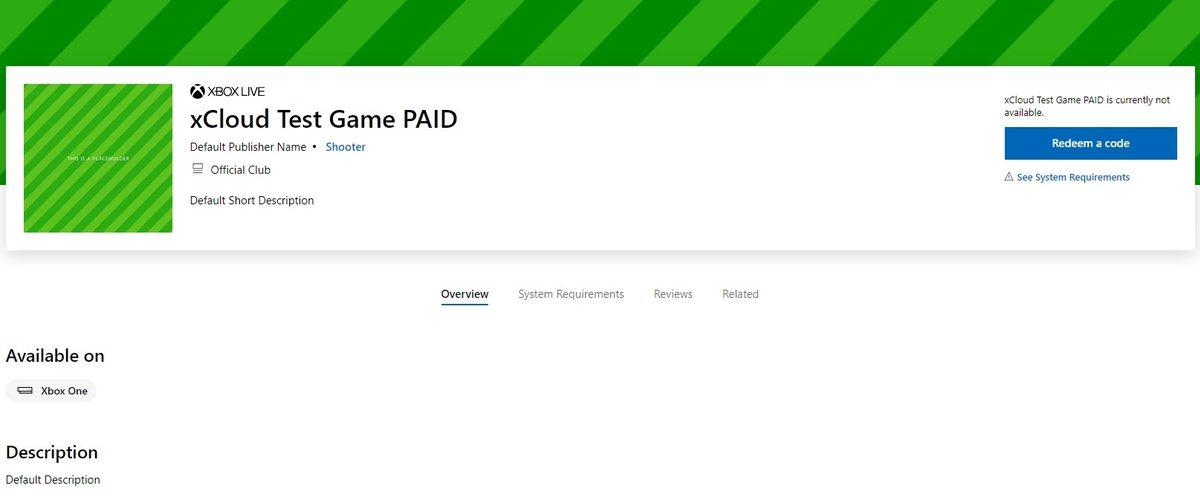Switch to the Reviews tab
This screenshot has height=497, width=1200.
tap(673, 294)
